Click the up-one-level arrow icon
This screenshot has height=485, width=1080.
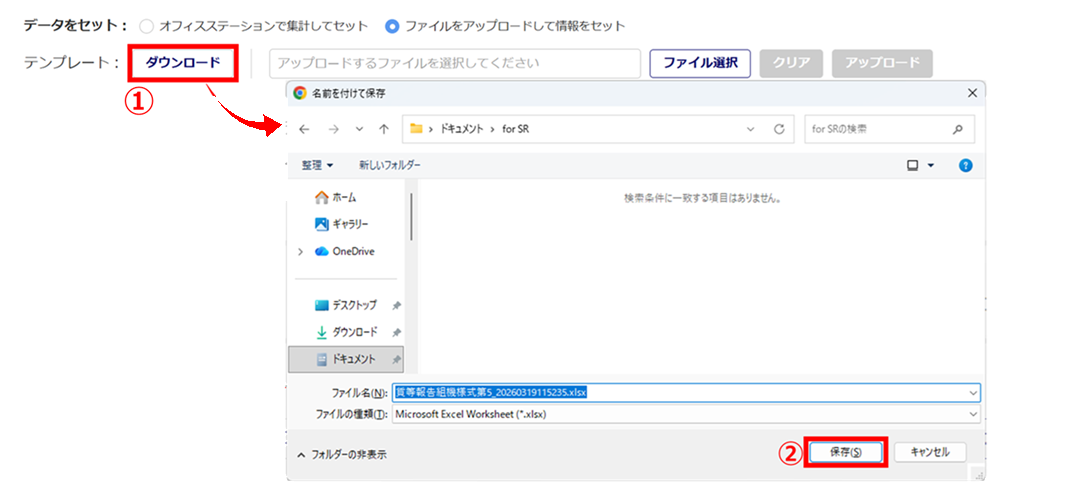click(x=384, y=129)
